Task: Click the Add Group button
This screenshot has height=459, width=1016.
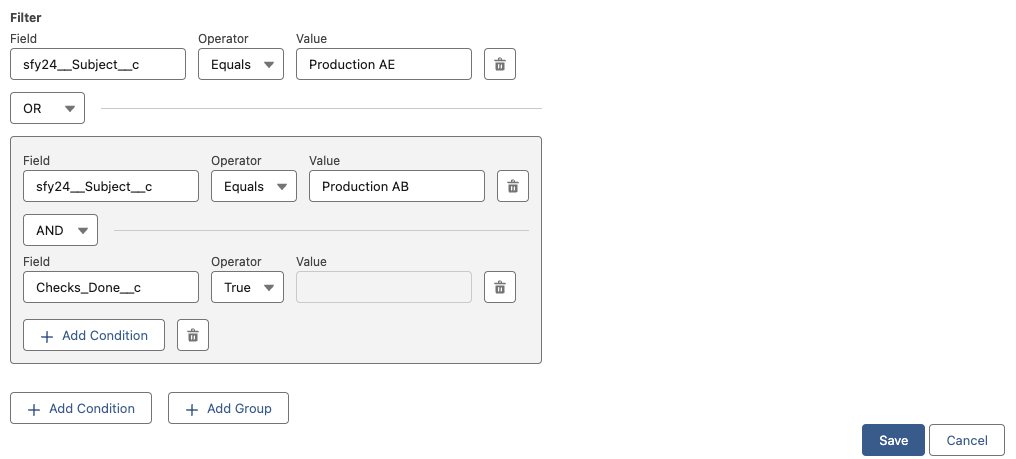Action: point(228,408)
